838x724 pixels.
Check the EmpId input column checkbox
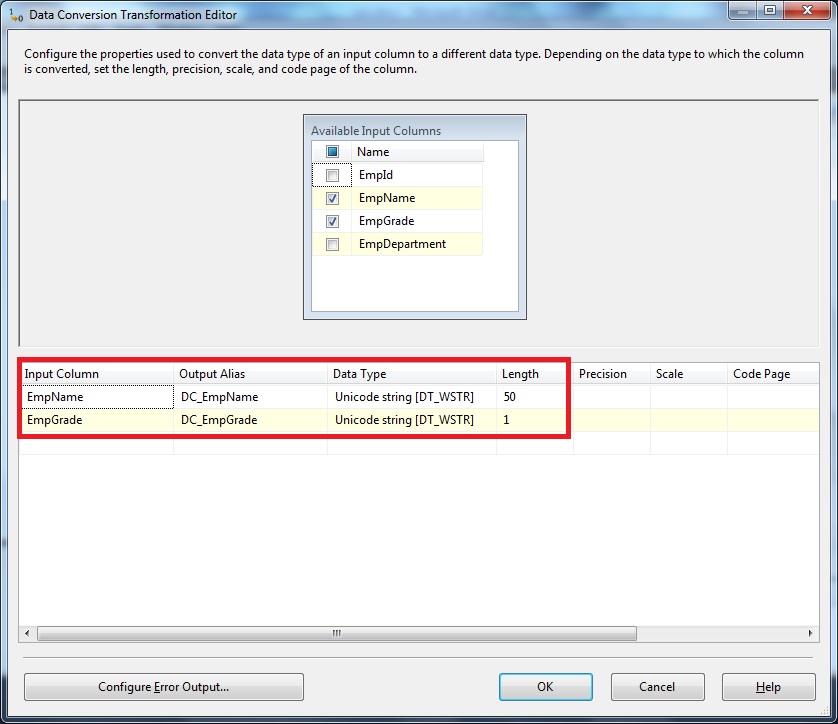tap(332, 175)
